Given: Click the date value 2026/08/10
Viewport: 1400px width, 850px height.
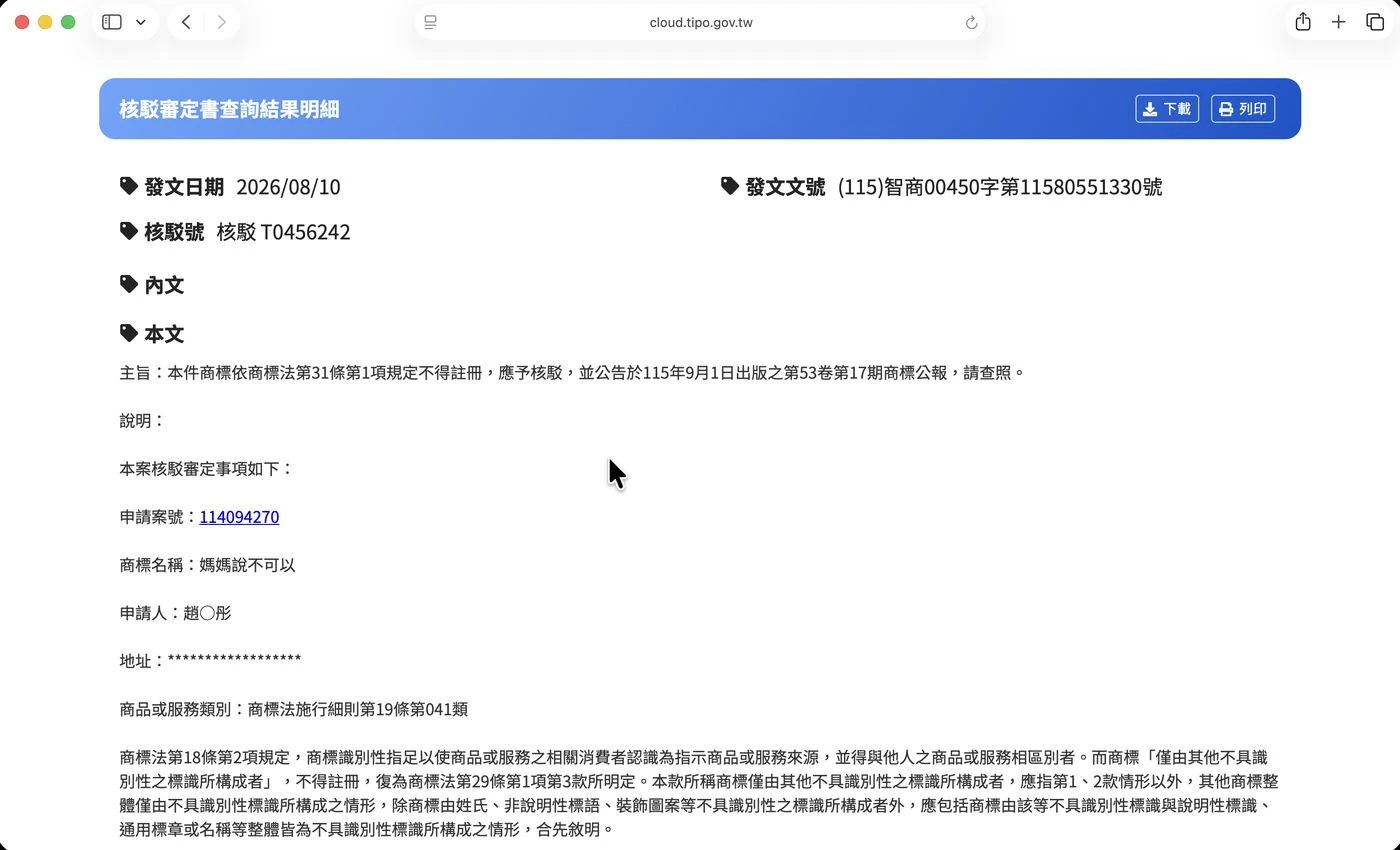Looking at the screenshot, I should pyautogui.click(x=288, y=187).
